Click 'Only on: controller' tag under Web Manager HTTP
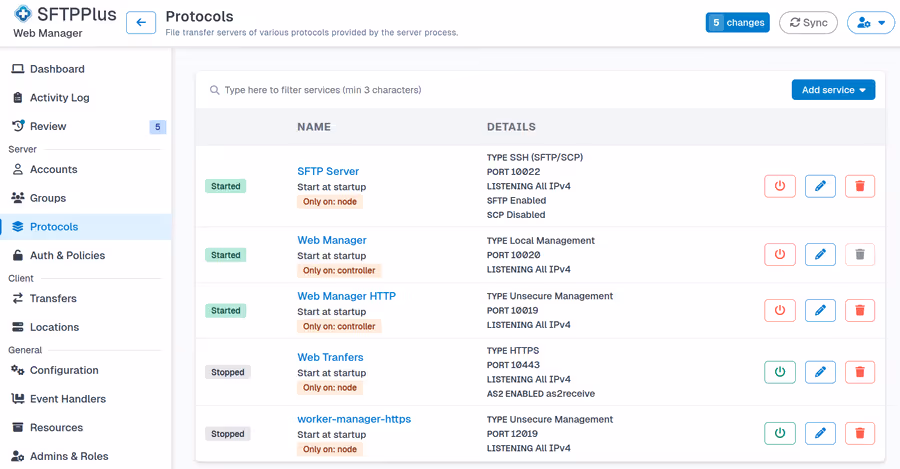900x469 pixels. coord(339,326)
